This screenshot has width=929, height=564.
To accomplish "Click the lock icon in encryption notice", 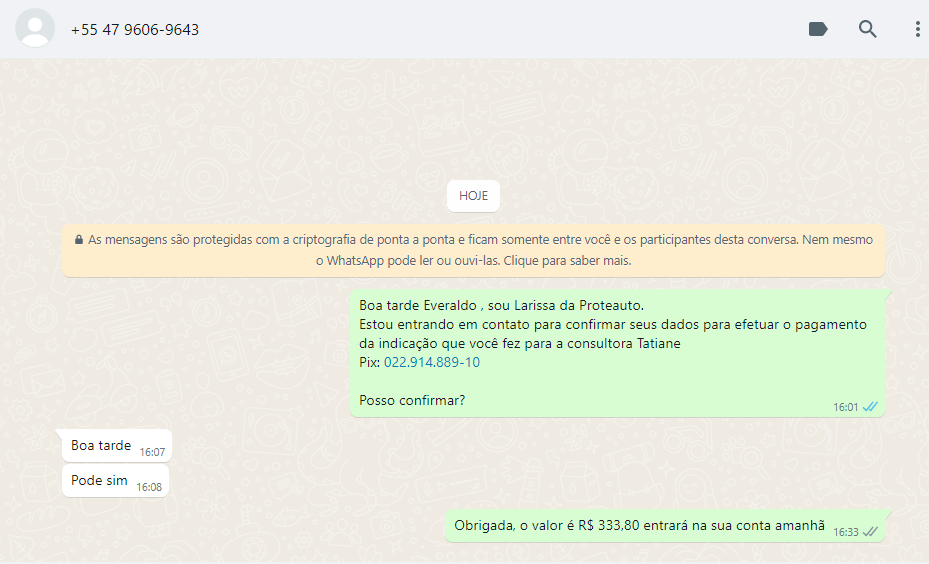I will (78, 240).
